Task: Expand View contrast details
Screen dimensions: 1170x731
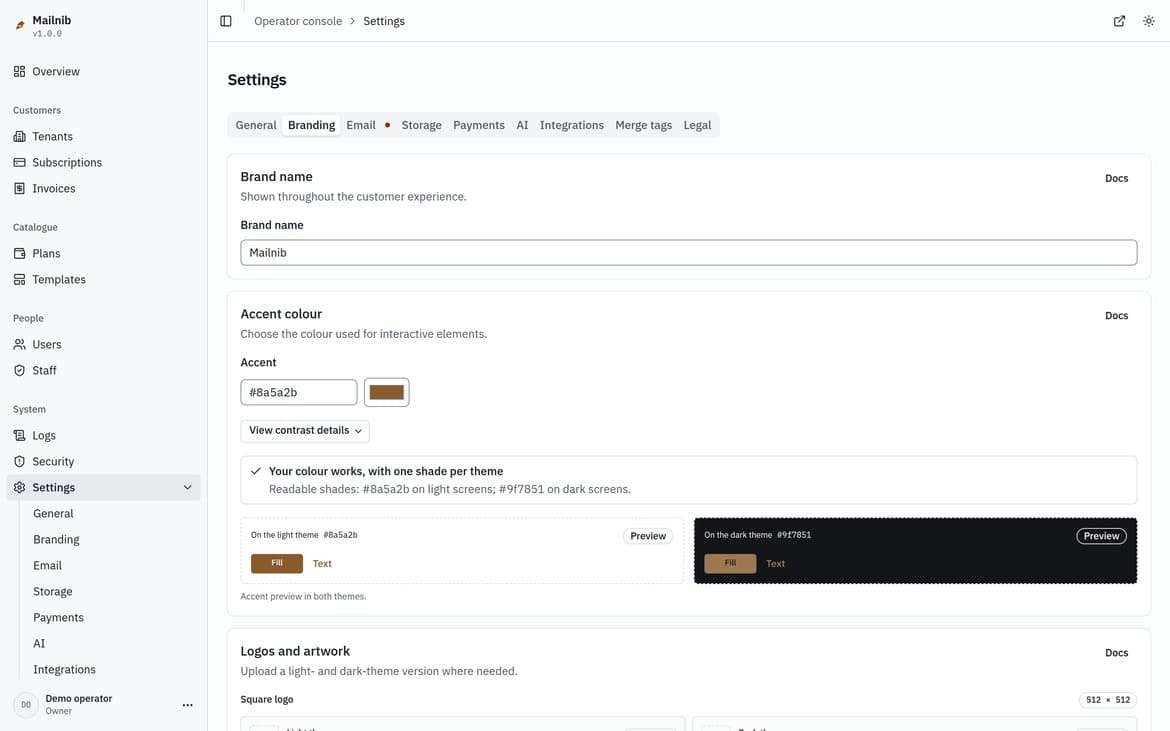Action: coord(305,431)
